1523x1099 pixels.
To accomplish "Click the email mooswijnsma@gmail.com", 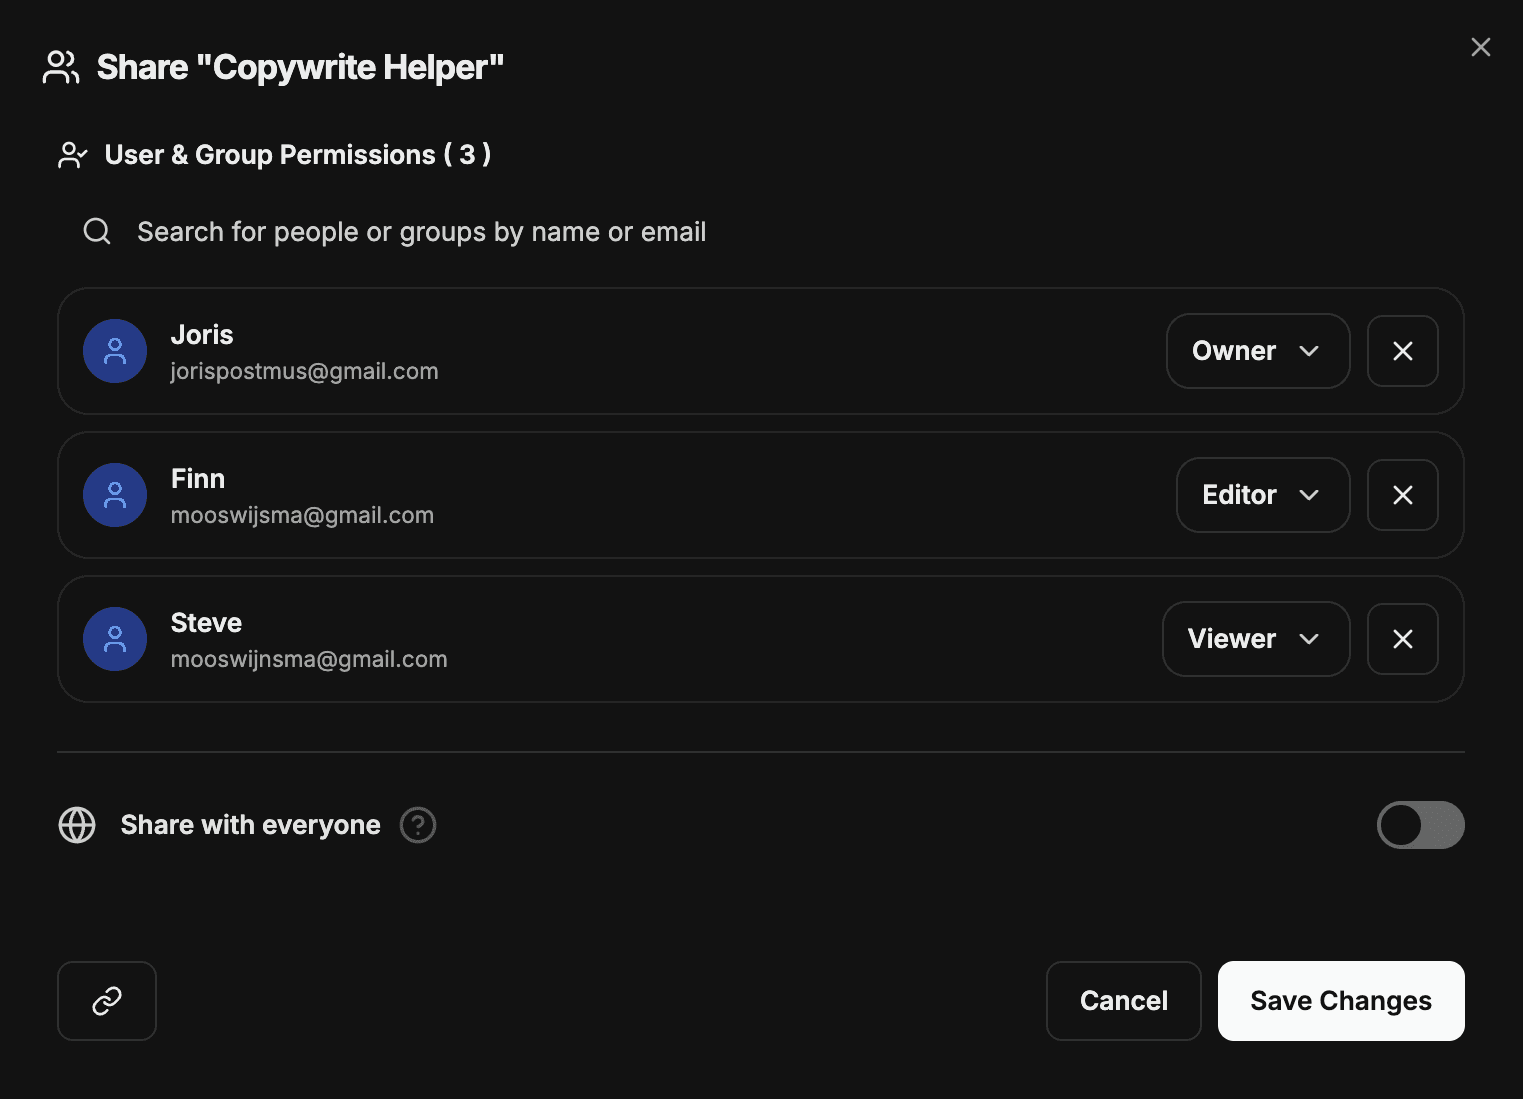I will pos(309,659).
